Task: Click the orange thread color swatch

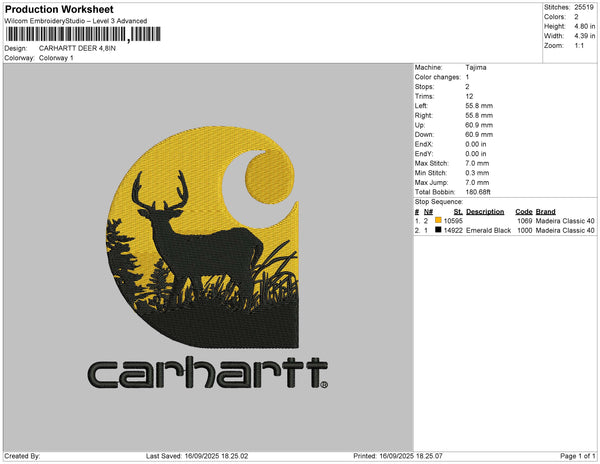Action: click(x=438, y=220)
